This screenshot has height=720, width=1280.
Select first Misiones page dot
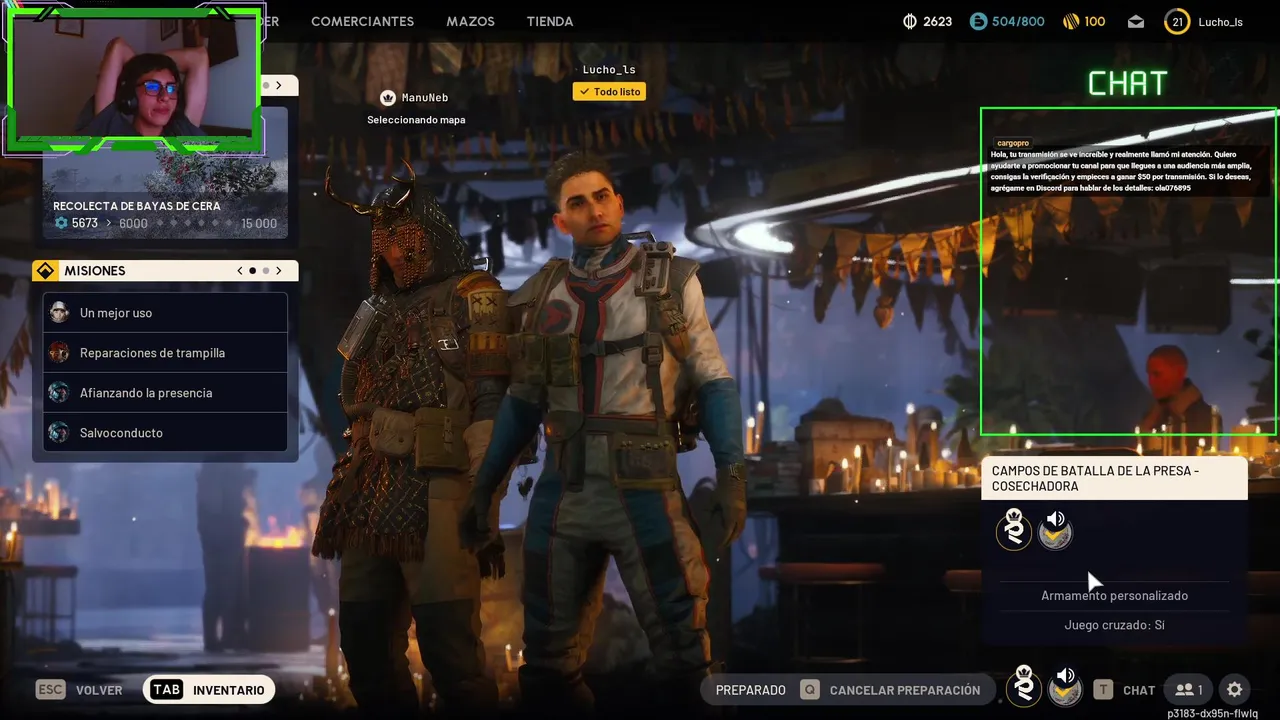click(x=253, y=271)
